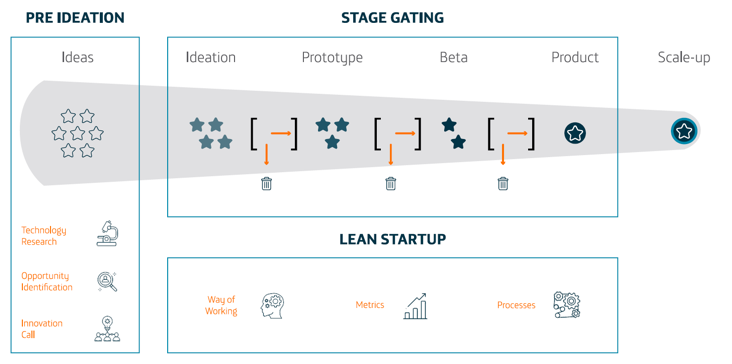Image resolution: width=732 pixels, height=364 pixels.
Task: Click the blue-ringed star under Scale-up
Action: coord(684,131)
